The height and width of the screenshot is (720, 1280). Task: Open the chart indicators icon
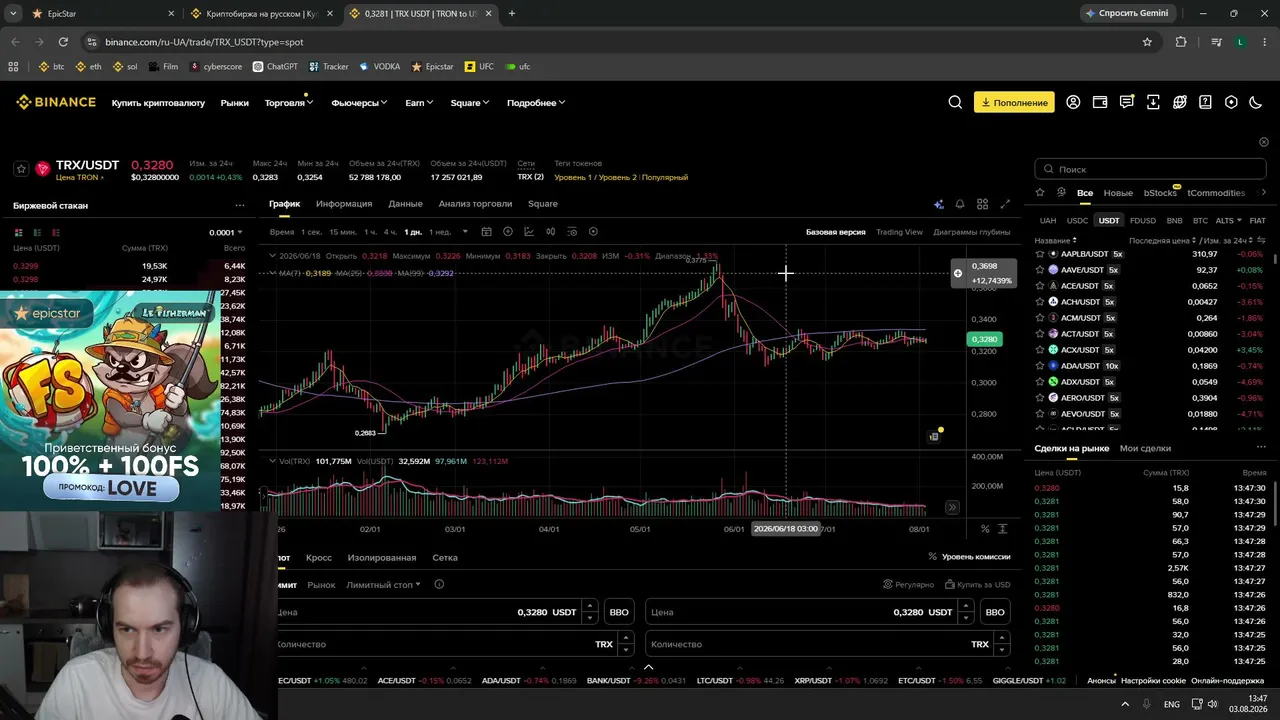coord(529,232)
